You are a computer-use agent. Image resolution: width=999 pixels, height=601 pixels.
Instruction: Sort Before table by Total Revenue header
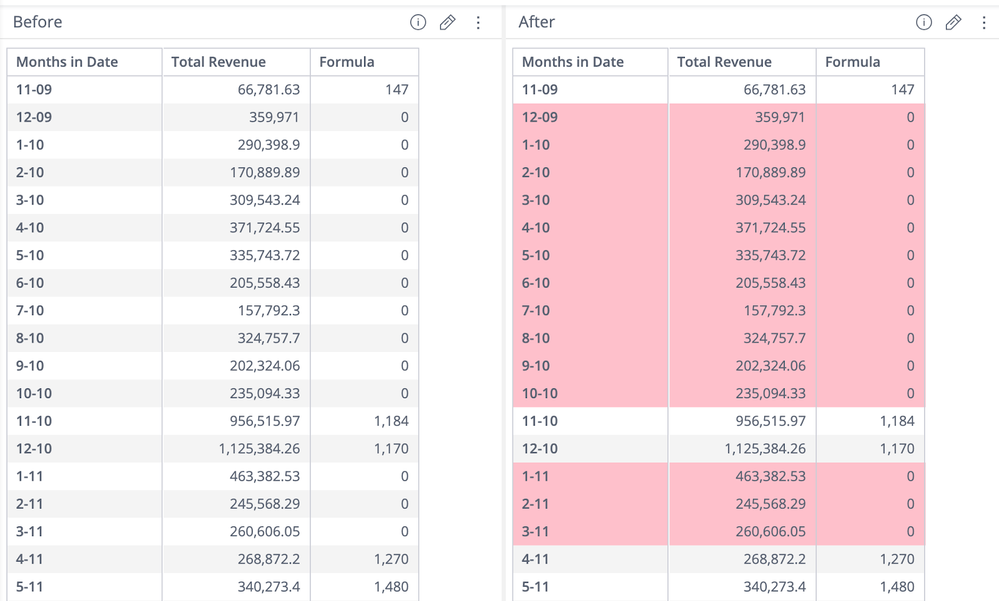(218, 62)
